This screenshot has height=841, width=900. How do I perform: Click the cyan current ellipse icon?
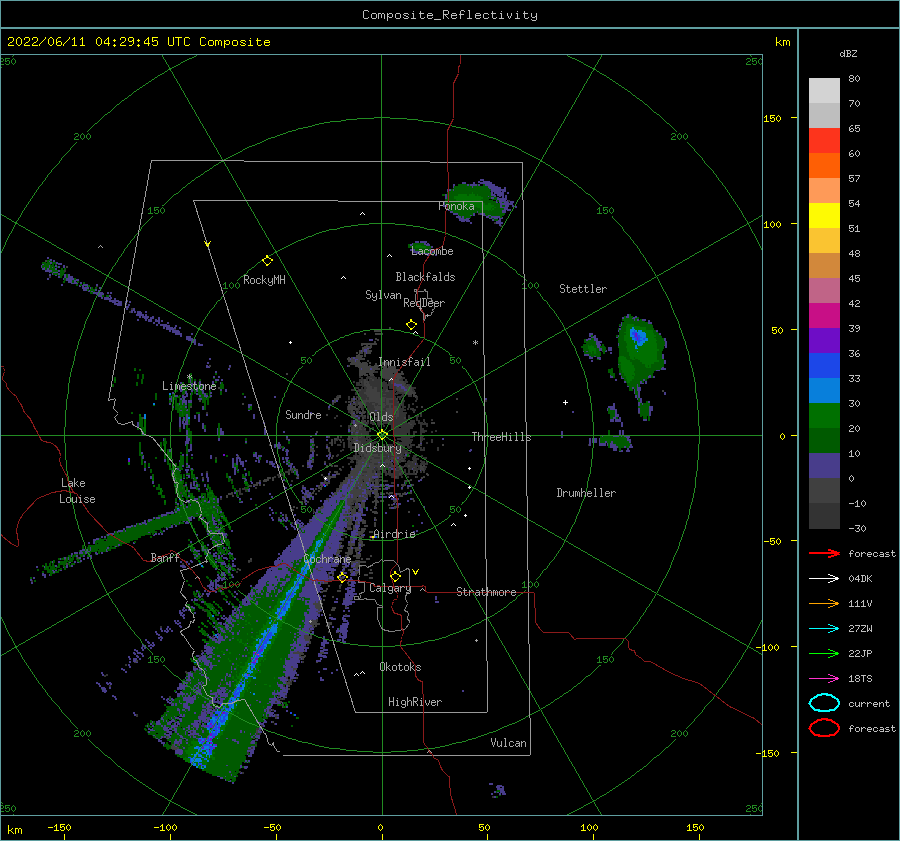pyautogui.click(x=824, y=703)
